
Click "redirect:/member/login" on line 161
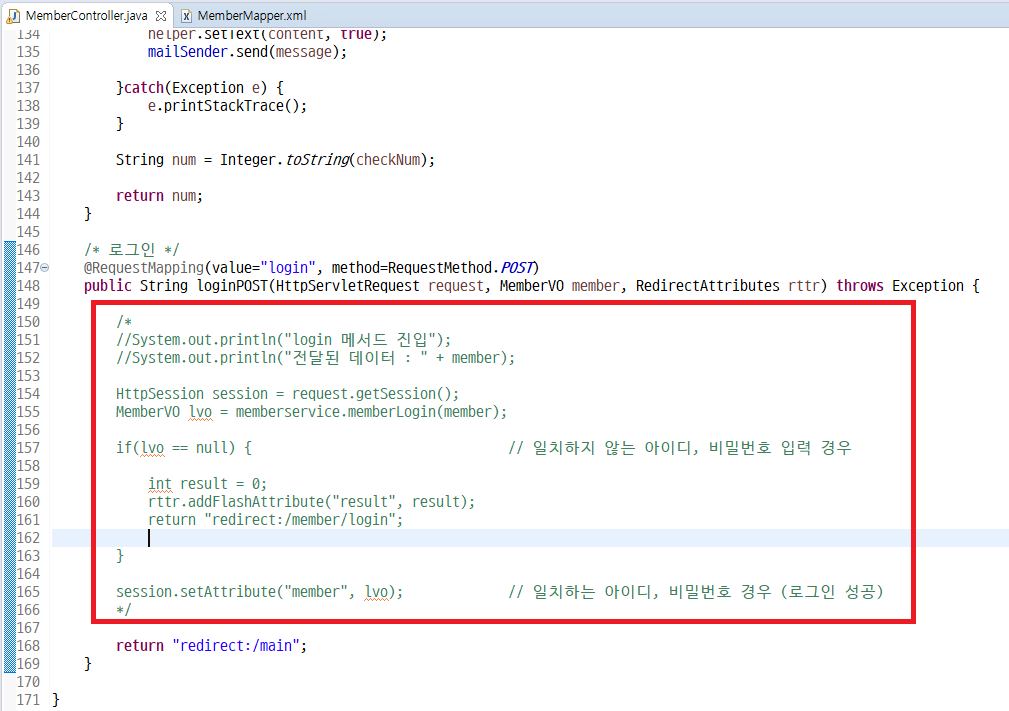click(x=300, y=520)
